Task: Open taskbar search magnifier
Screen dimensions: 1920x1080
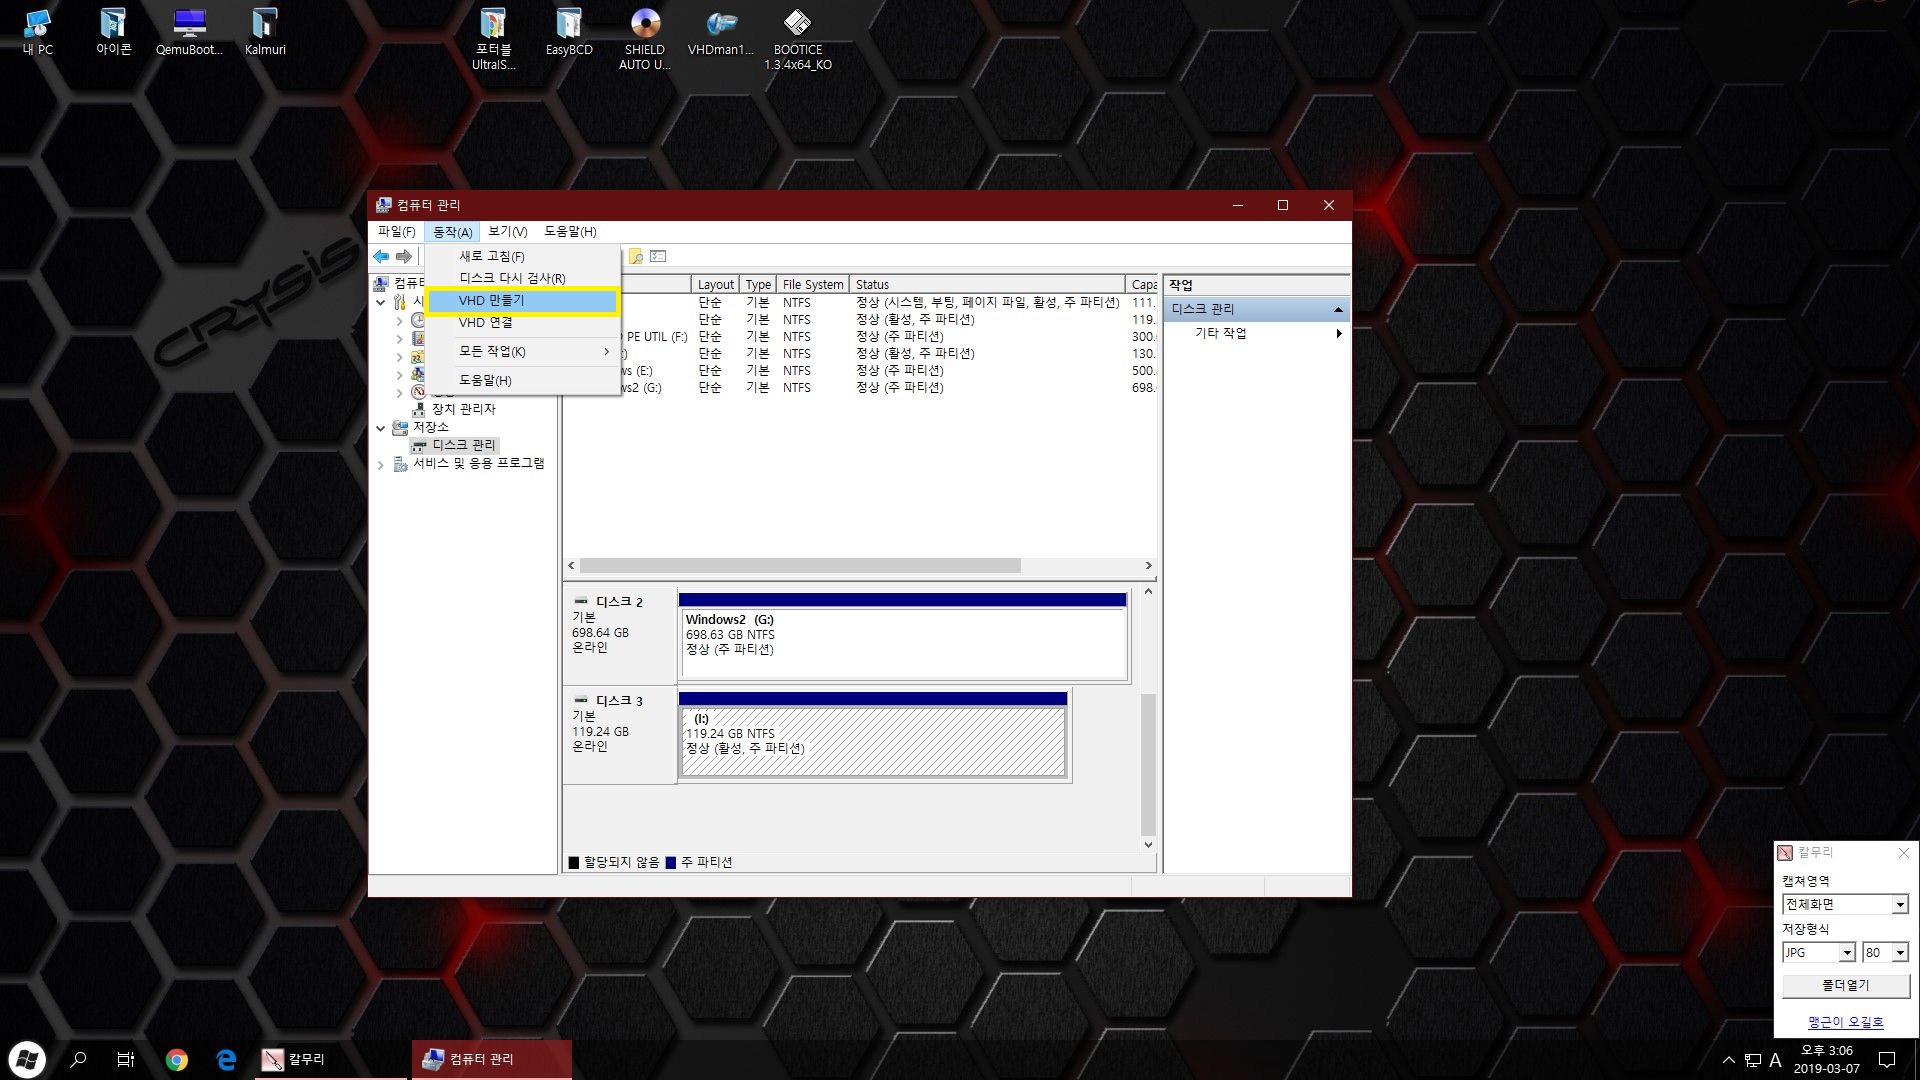Action: pos(78,1059)
